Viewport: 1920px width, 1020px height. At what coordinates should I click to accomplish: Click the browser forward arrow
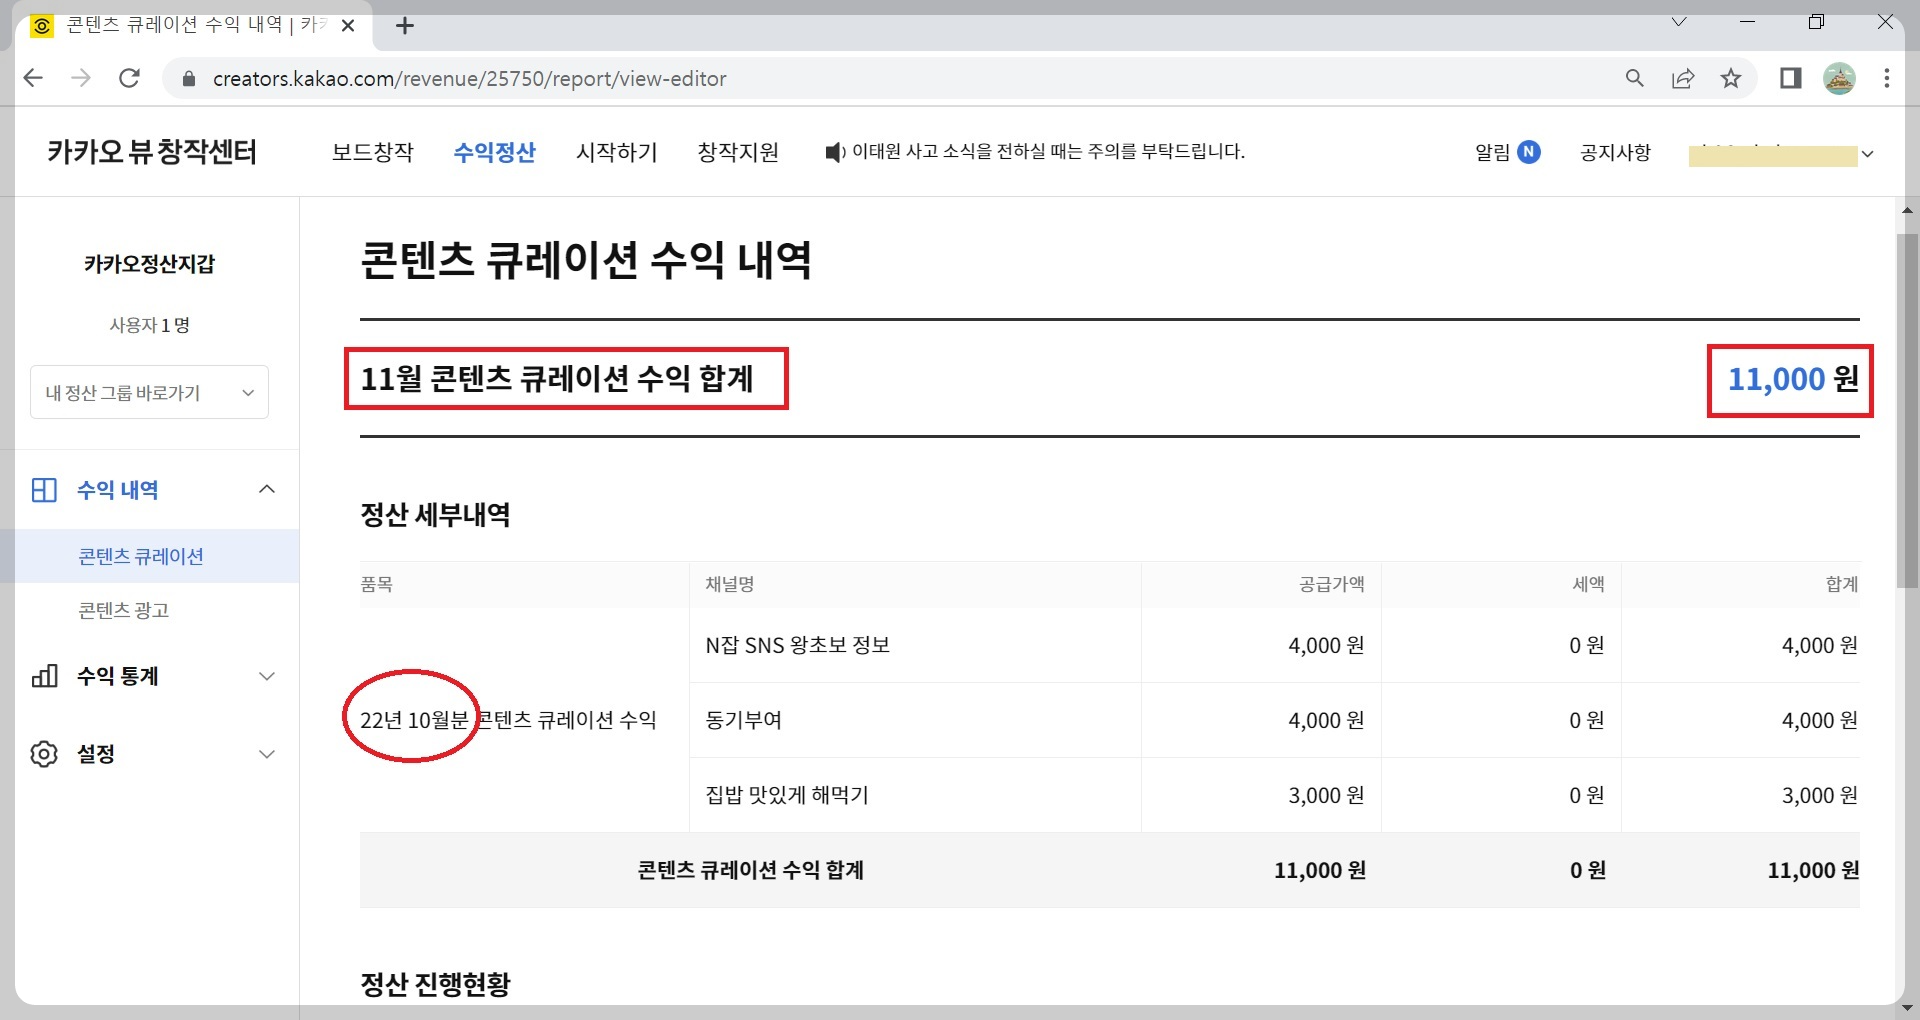[81, 78]
